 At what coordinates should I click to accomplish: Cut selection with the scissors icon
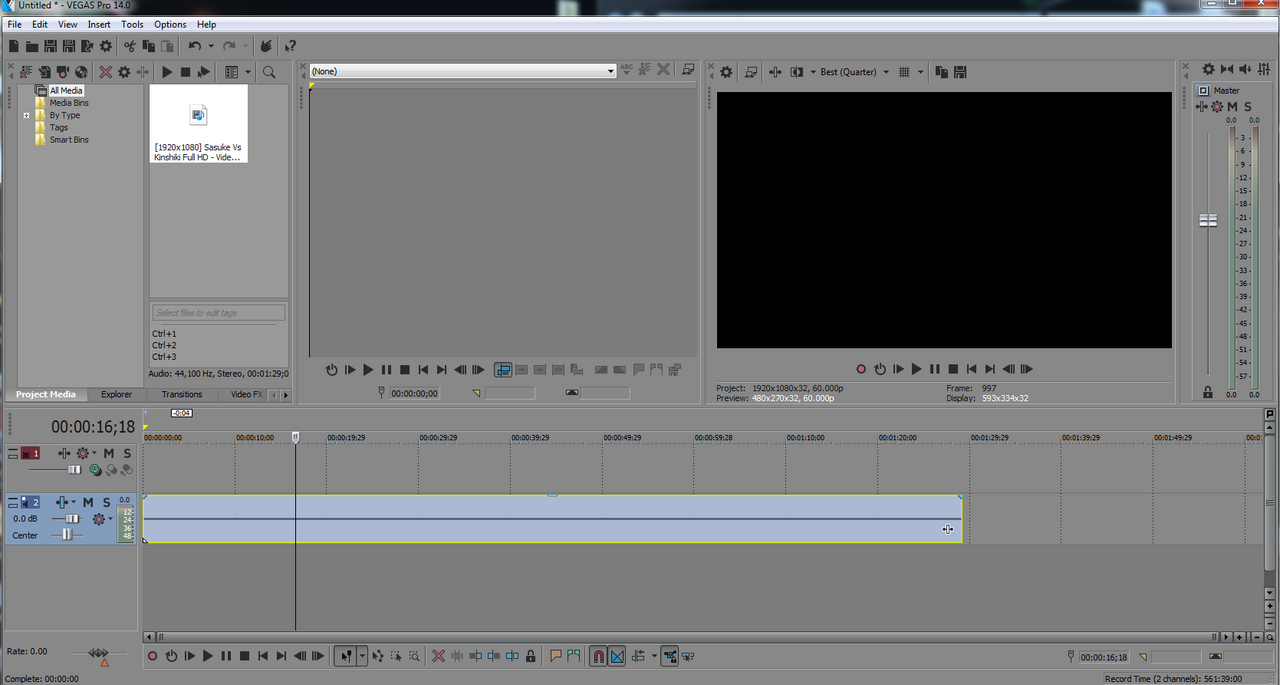(x=130, y=46)
